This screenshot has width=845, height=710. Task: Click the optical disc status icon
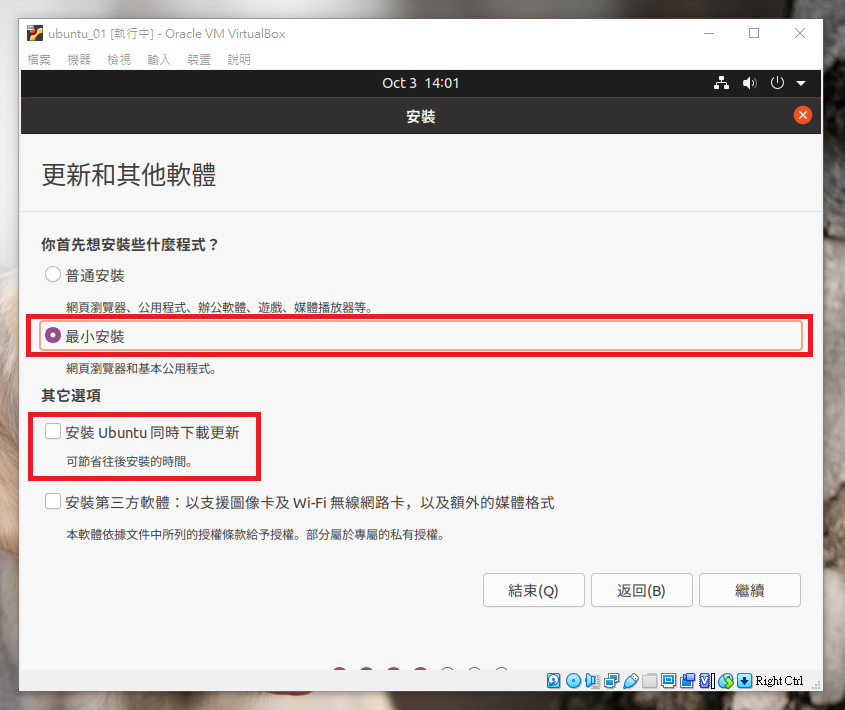[573, 681]
